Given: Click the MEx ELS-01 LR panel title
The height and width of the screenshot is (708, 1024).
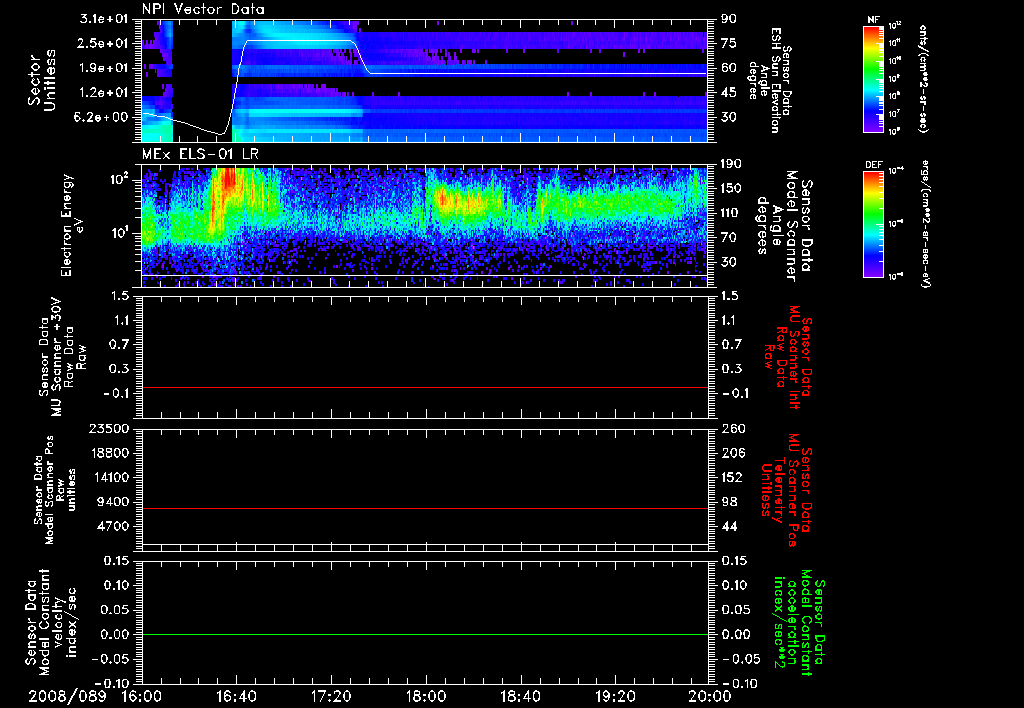Looking at the screenshot, I should 198,155.
